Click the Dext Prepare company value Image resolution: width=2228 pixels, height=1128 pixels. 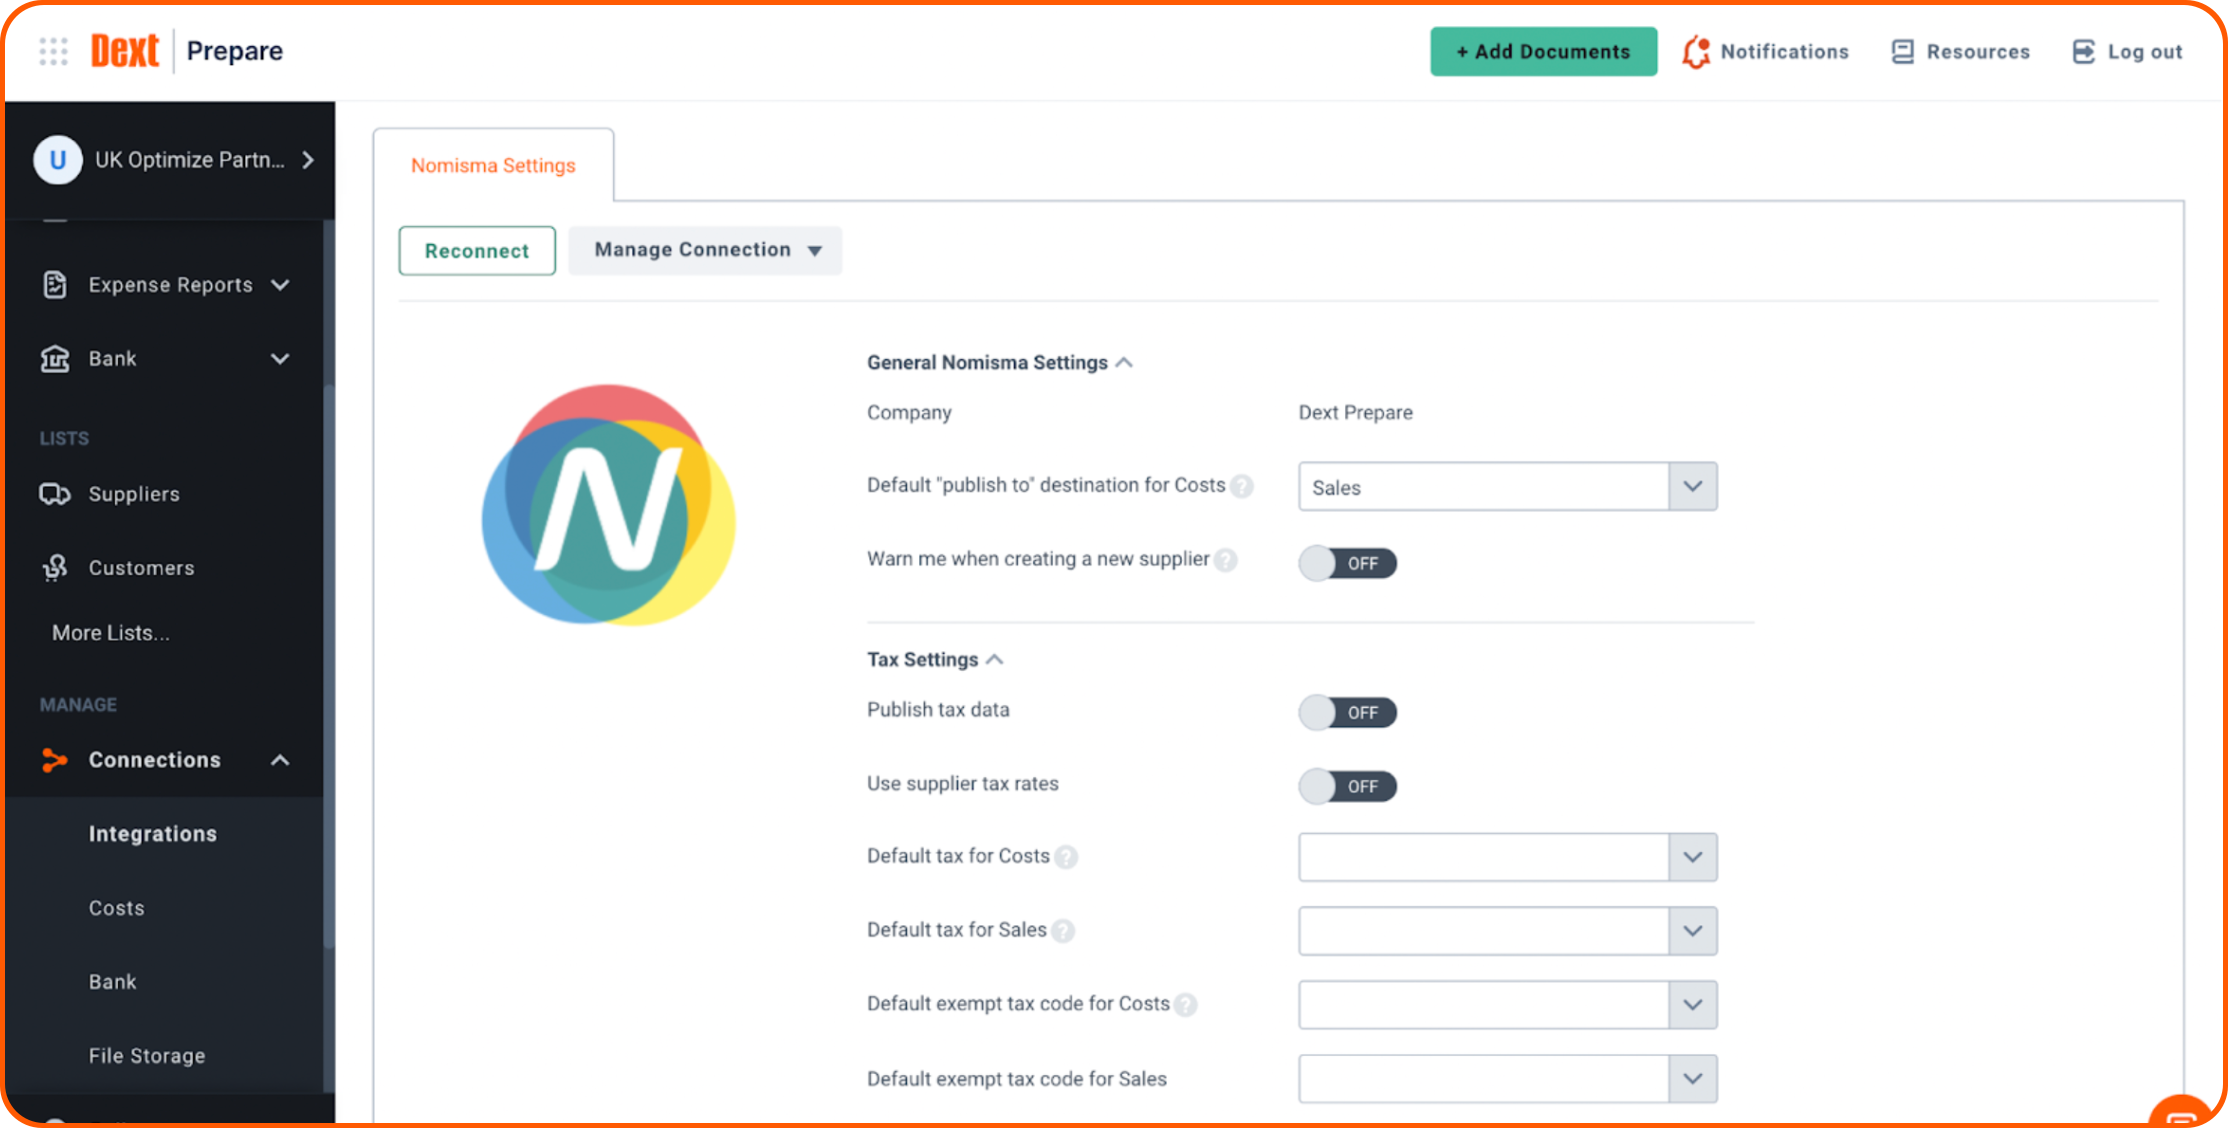click(x=1355, y=412)
